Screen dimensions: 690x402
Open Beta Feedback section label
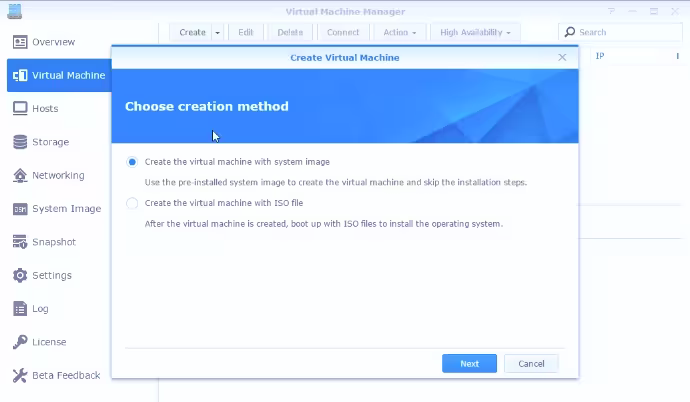point(66,376)
